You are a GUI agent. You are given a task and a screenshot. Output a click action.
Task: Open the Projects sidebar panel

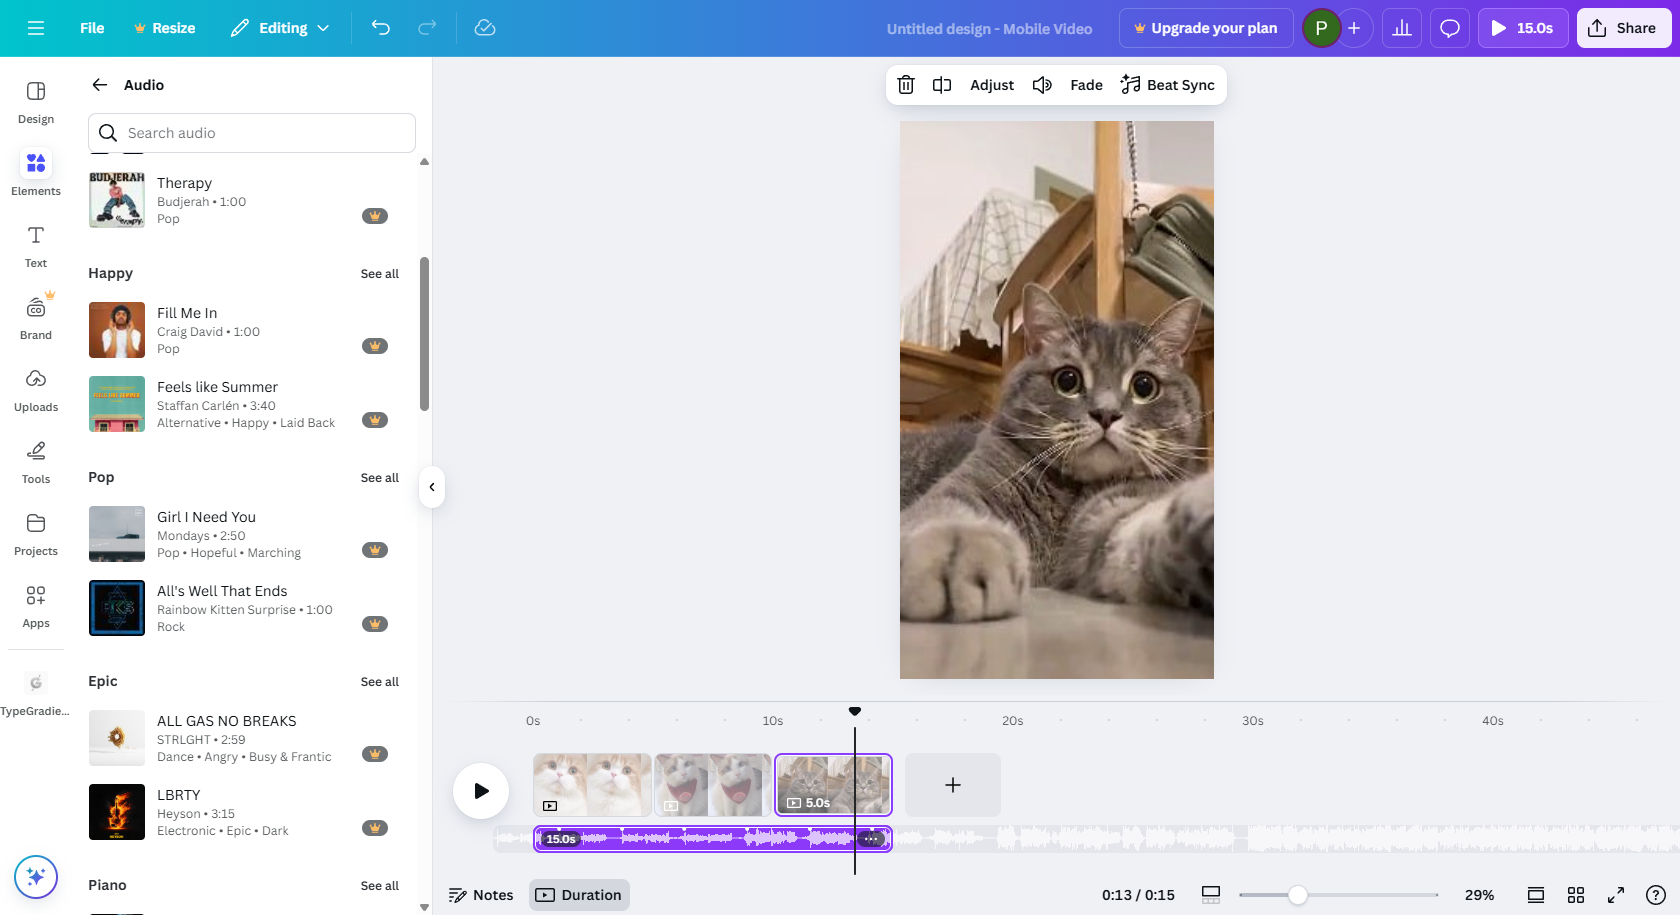36,534
